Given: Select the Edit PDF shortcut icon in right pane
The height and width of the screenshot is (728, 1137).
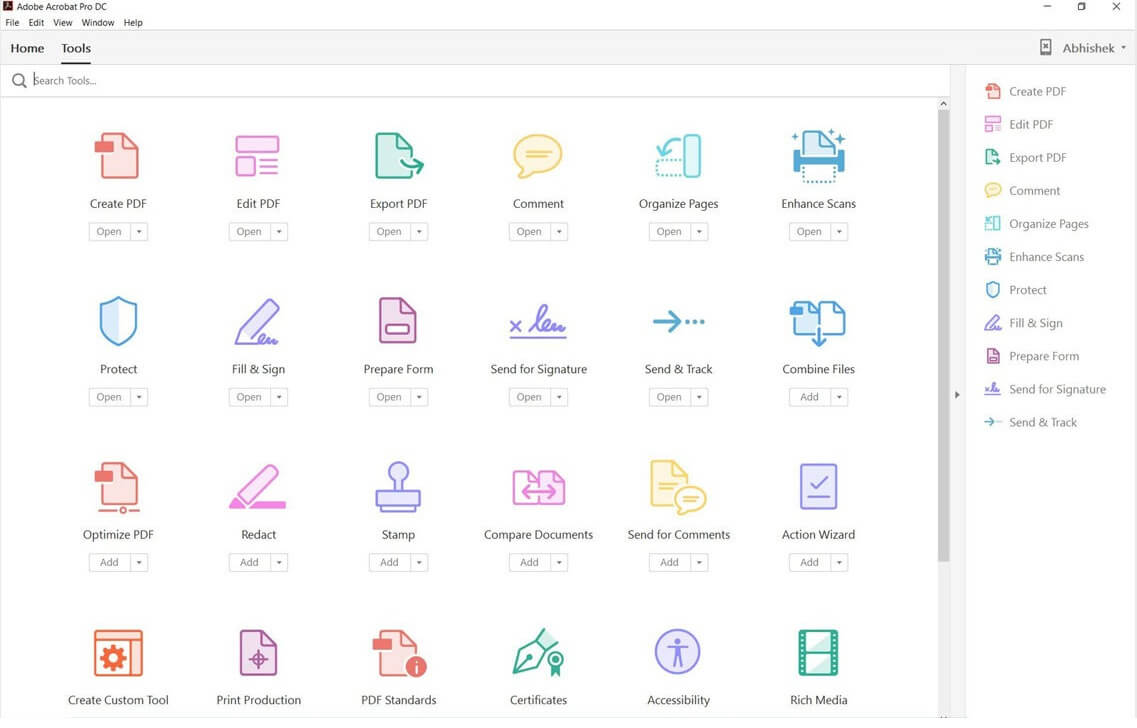Looking at the screenshot, I should [993, 125].
